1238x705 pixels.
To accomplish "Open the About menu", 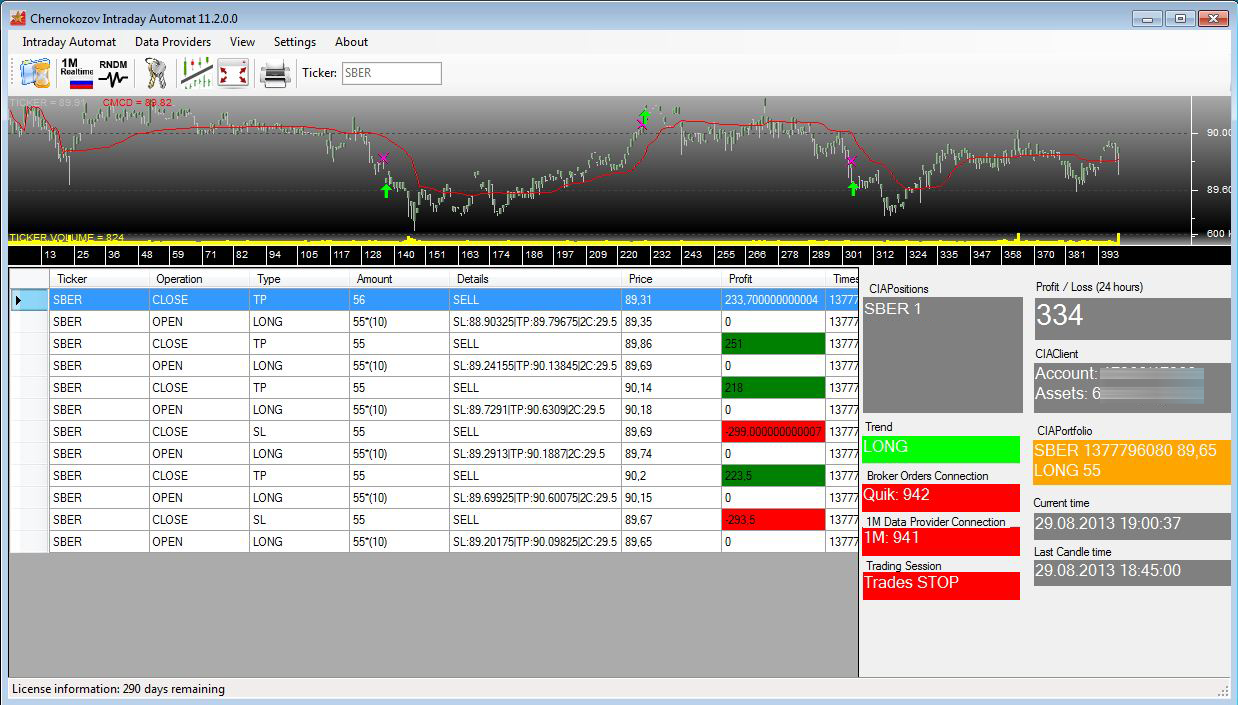I will (351, 42).
